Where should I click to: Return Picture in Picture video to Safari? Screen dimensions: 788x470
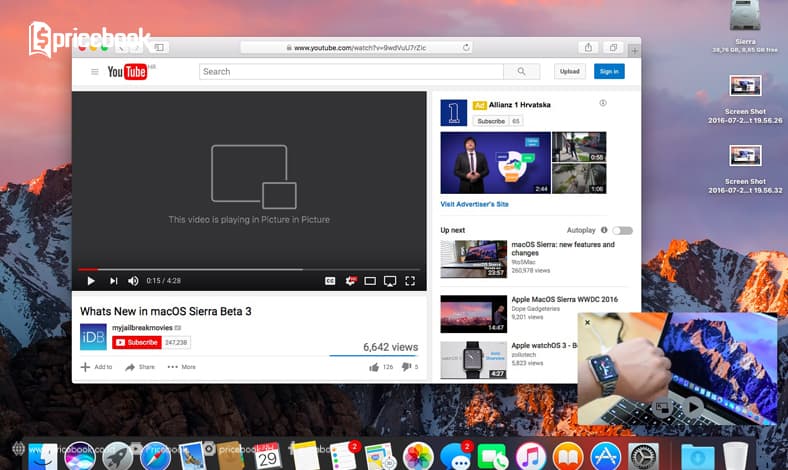662,407
